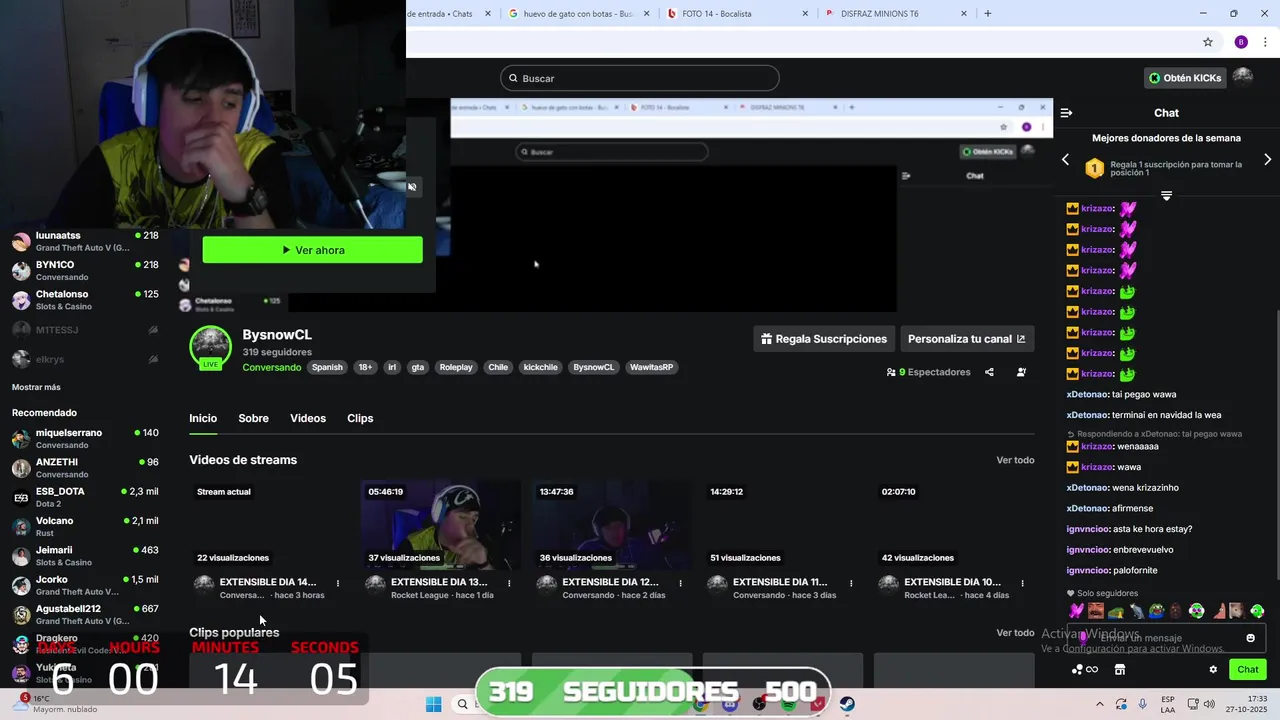Open Chetalonso channel in sidebar
Image resolution: width=1280 pixels, height=720 pixels.
pos(84,300)
